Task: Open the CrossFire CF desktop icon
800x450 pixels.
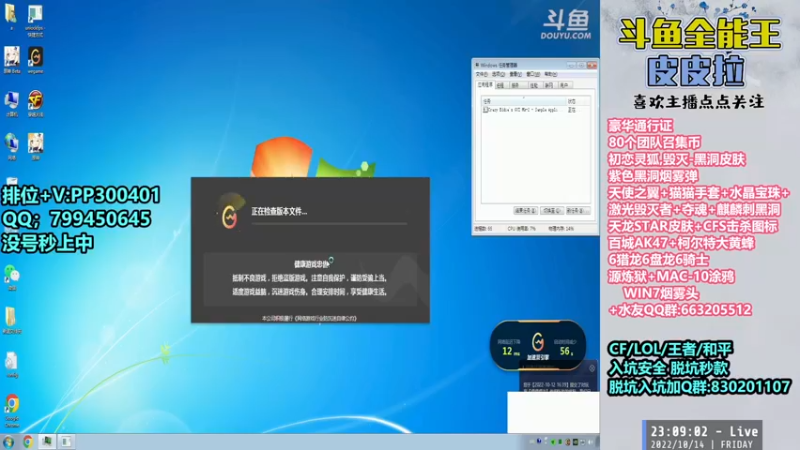Action: pyautogui.click(x=35, y=104)
